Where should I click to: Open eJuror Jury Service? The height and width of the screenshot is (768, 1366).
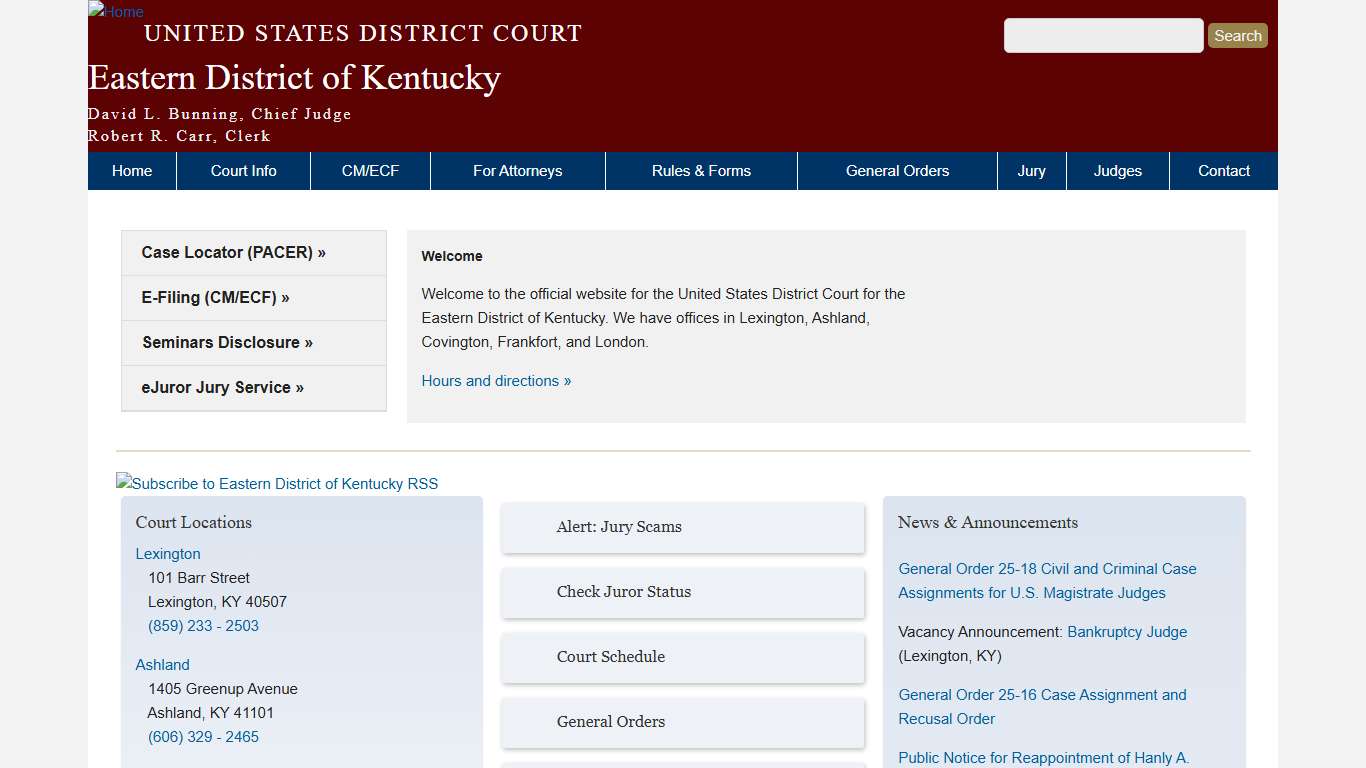click(x=223, y=387)
